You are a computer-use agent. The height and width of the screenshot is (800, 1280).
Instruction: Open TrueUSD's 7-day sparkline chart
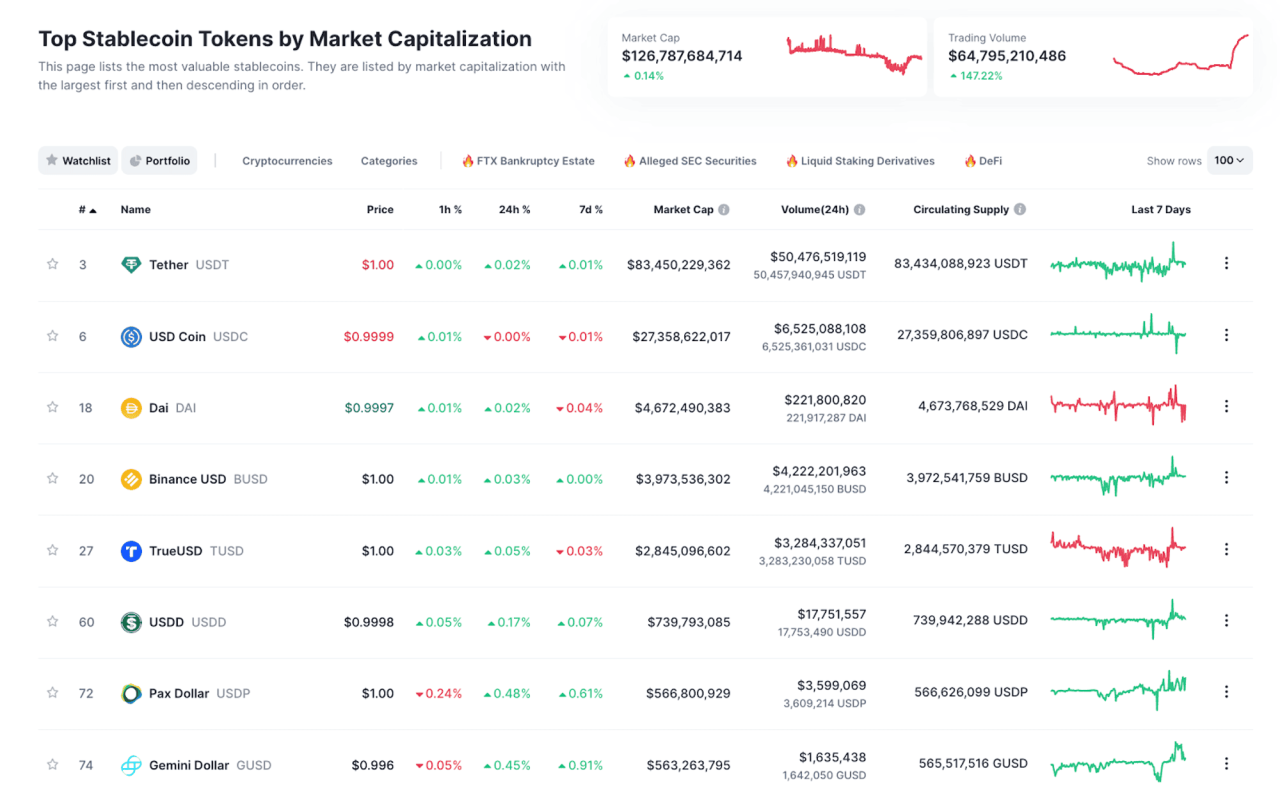click(1119, 548)
